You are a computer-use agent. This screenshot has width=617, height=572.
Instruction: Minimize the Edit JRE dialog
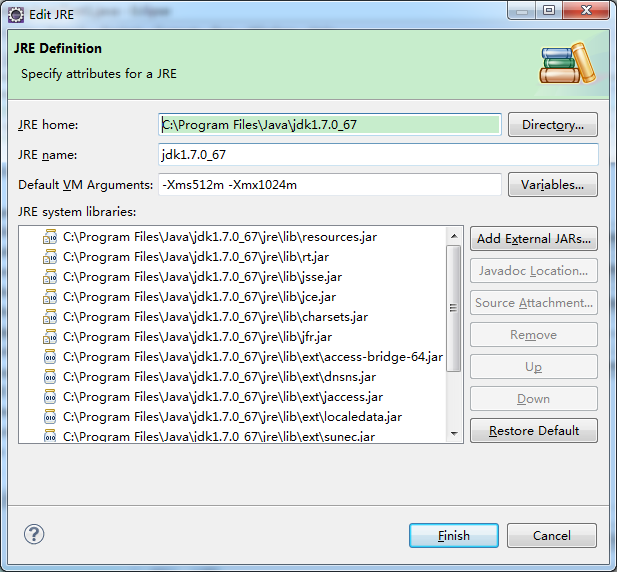[522, 11]
